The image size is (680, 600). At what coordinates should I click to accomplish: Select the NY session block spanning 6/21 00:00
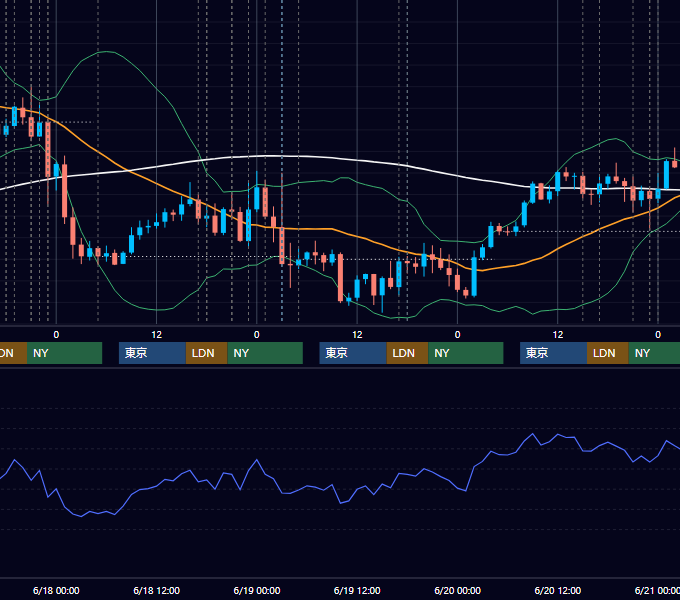(654, 353)
